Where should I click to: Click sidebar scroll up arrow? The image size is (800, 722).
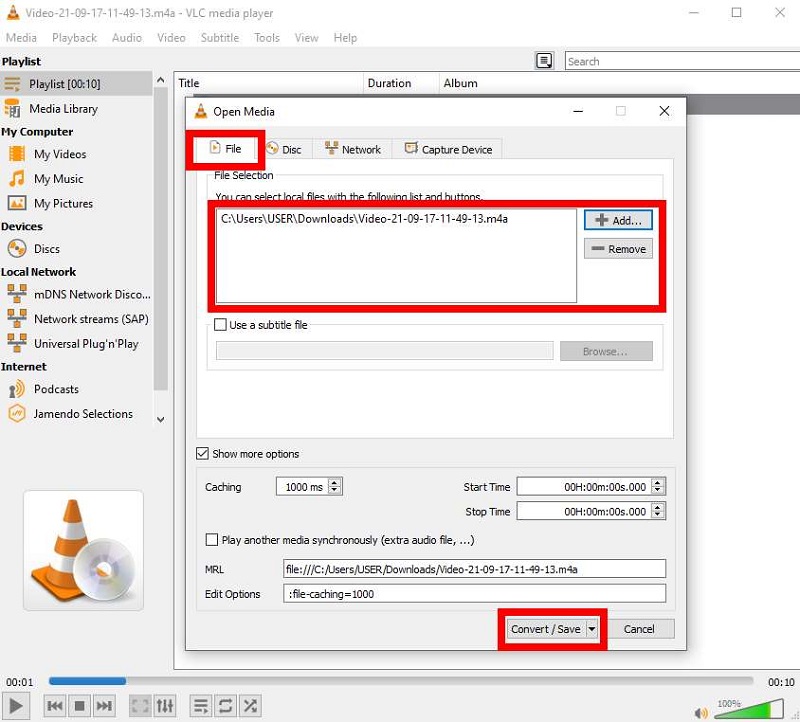pyautogui.click(x=161, y=80)
